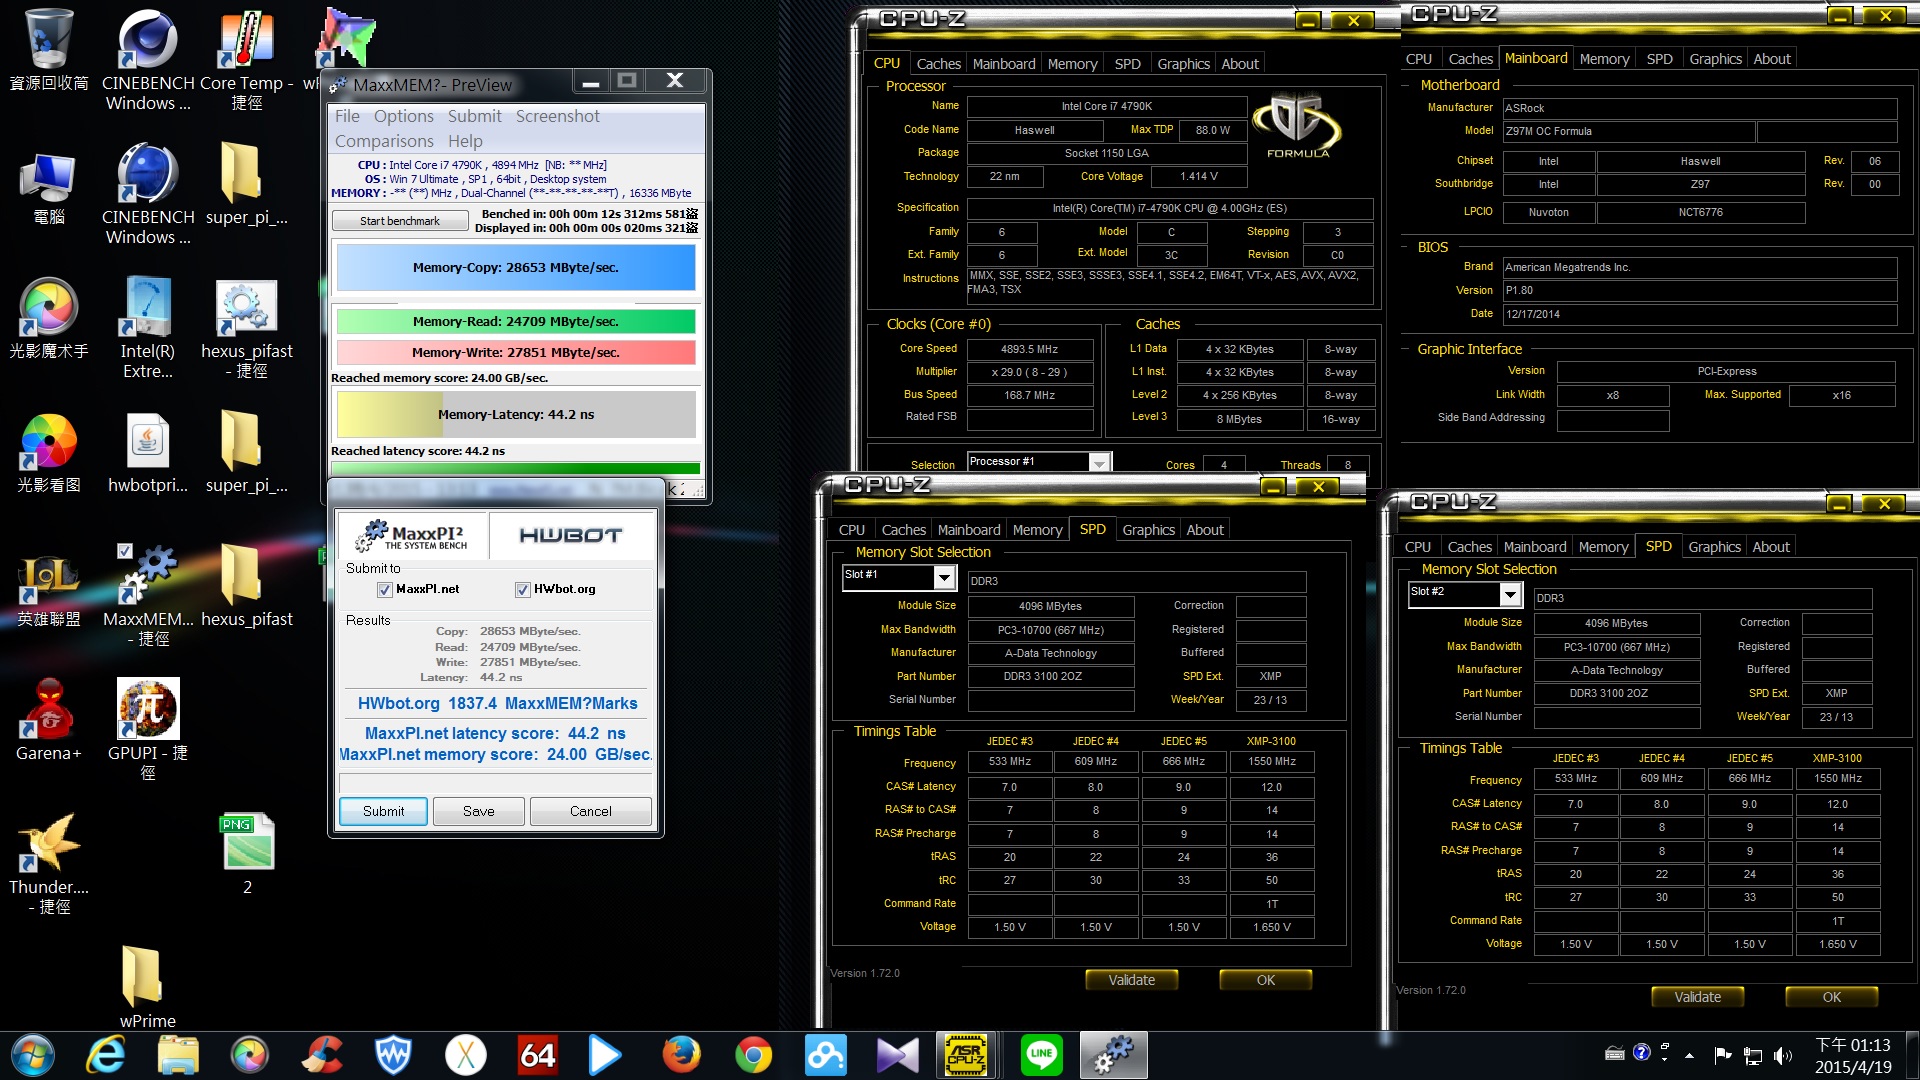Expand the Slot #1 memory slot dropdown
The height and width of the screenshot is (1080, 1920).
[x=943, y=577]
